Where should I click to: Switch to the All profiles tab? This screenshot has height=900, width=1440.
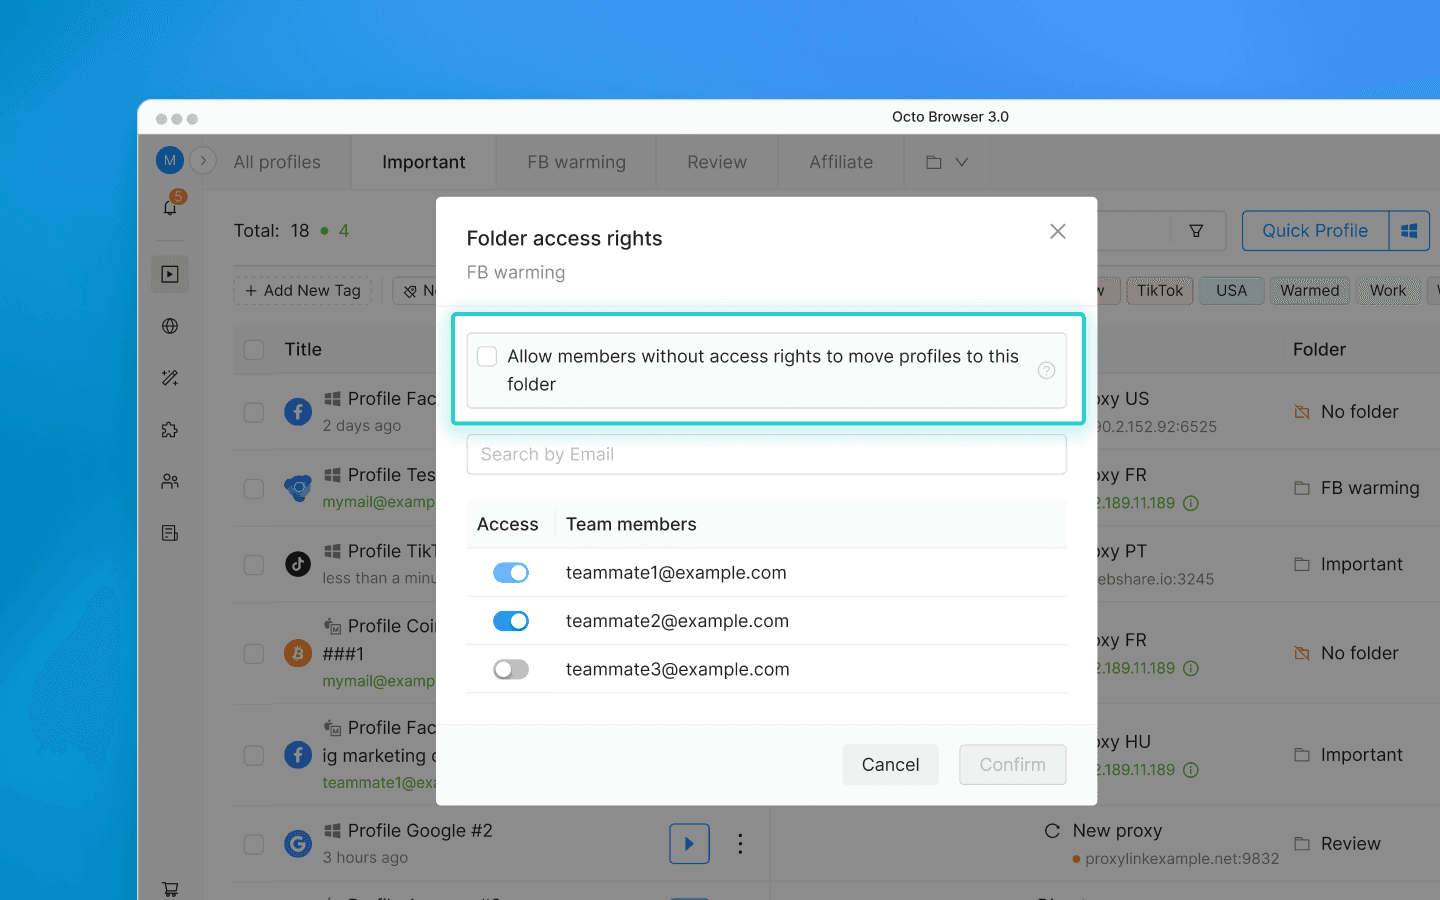click(277, 162)
